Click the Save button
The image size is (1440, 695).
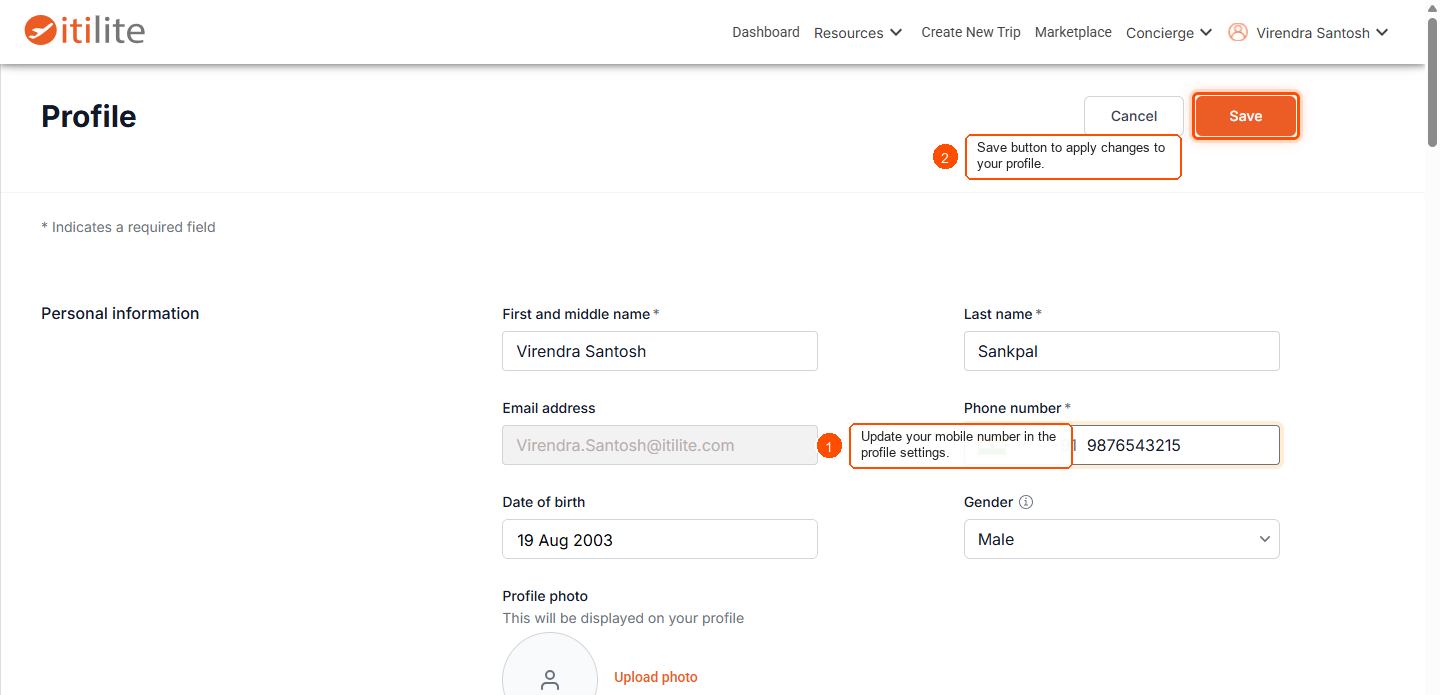point(1246,116)
